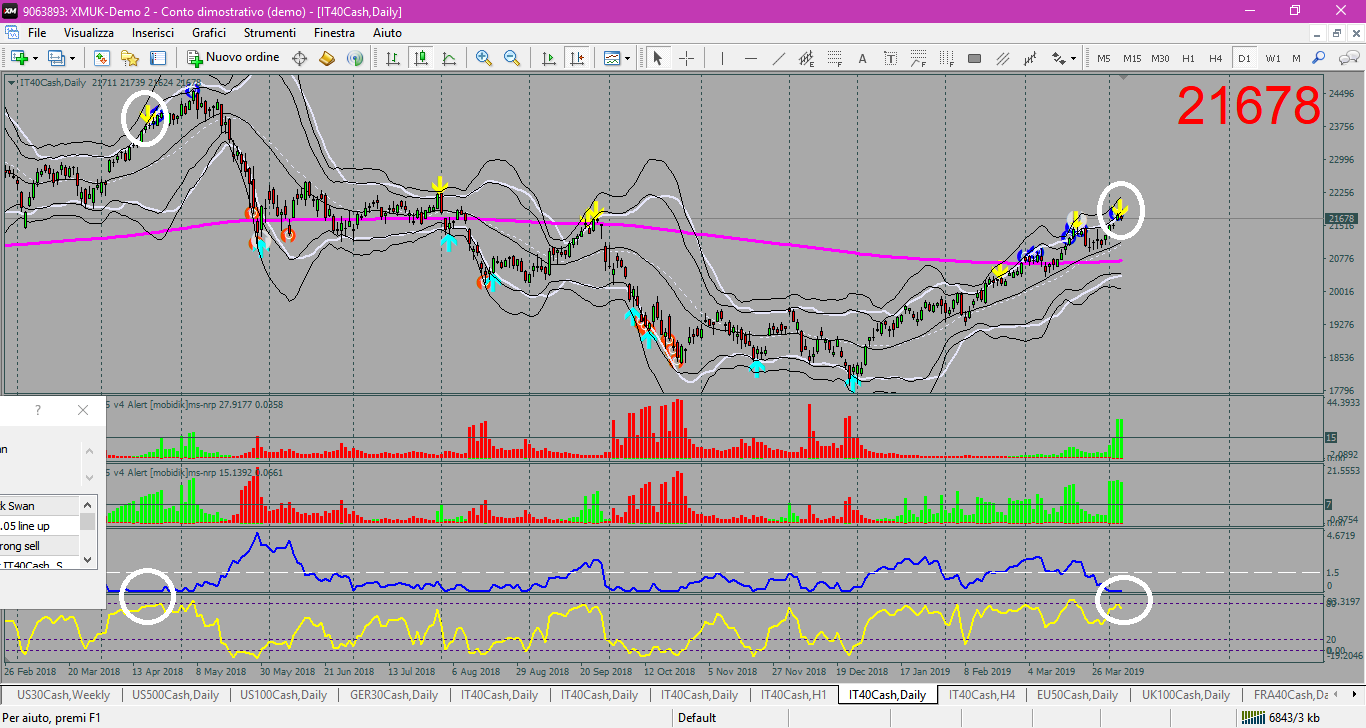Viewport: 1366px width, 728px height.
Task: Open the indicators list dropdown
Action: coord(616,58)
